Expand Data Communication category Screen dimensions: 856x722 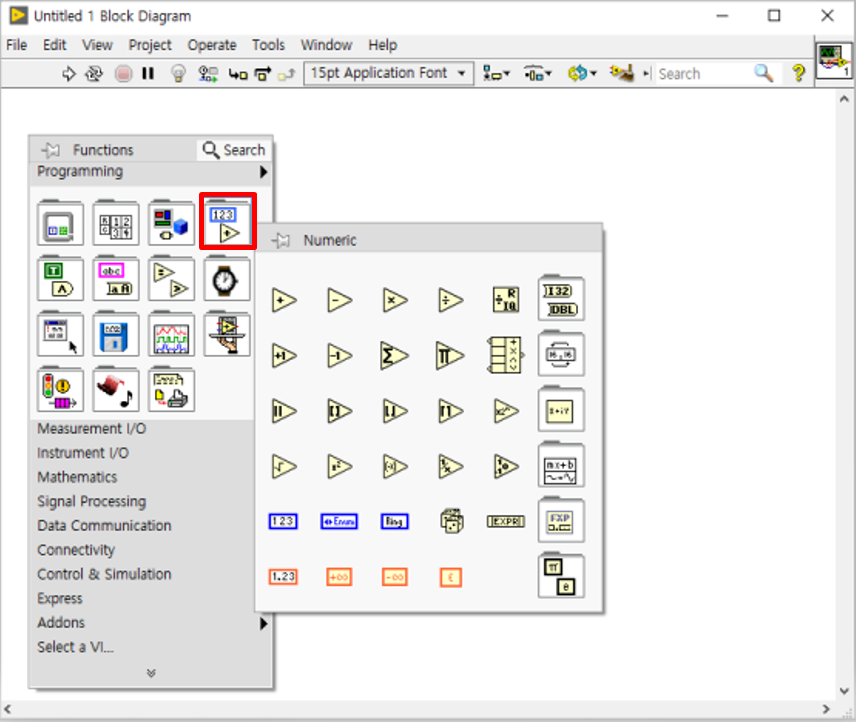(x=104, y=526)
